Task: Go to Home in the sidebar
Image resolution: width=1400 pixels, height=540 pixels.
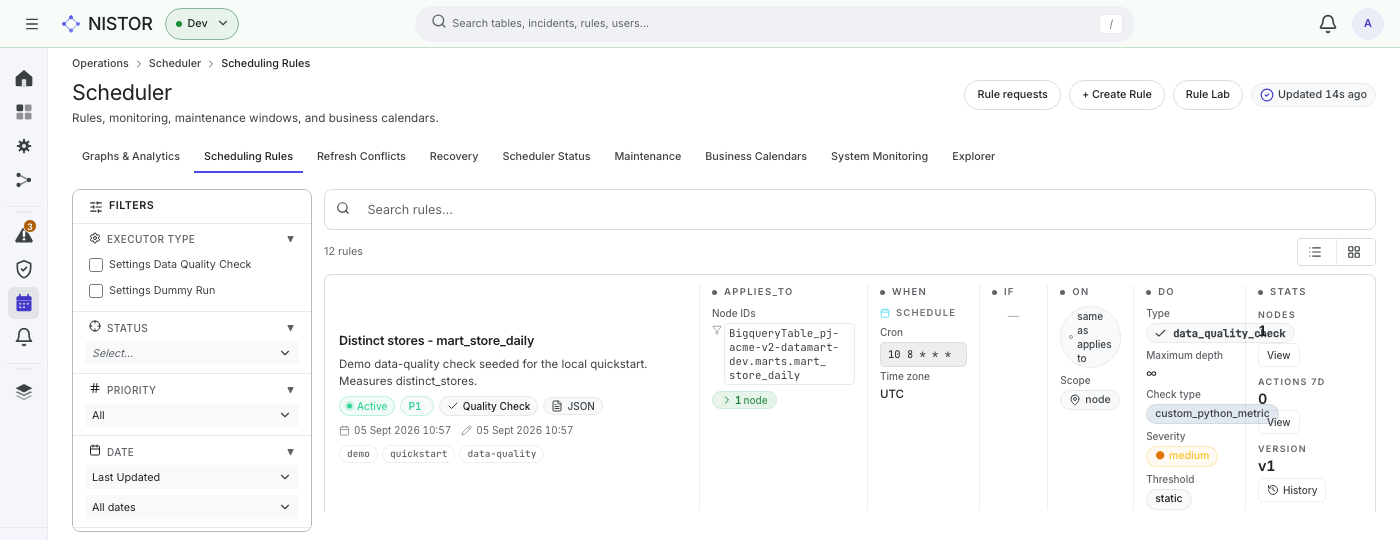Action: 24,78
